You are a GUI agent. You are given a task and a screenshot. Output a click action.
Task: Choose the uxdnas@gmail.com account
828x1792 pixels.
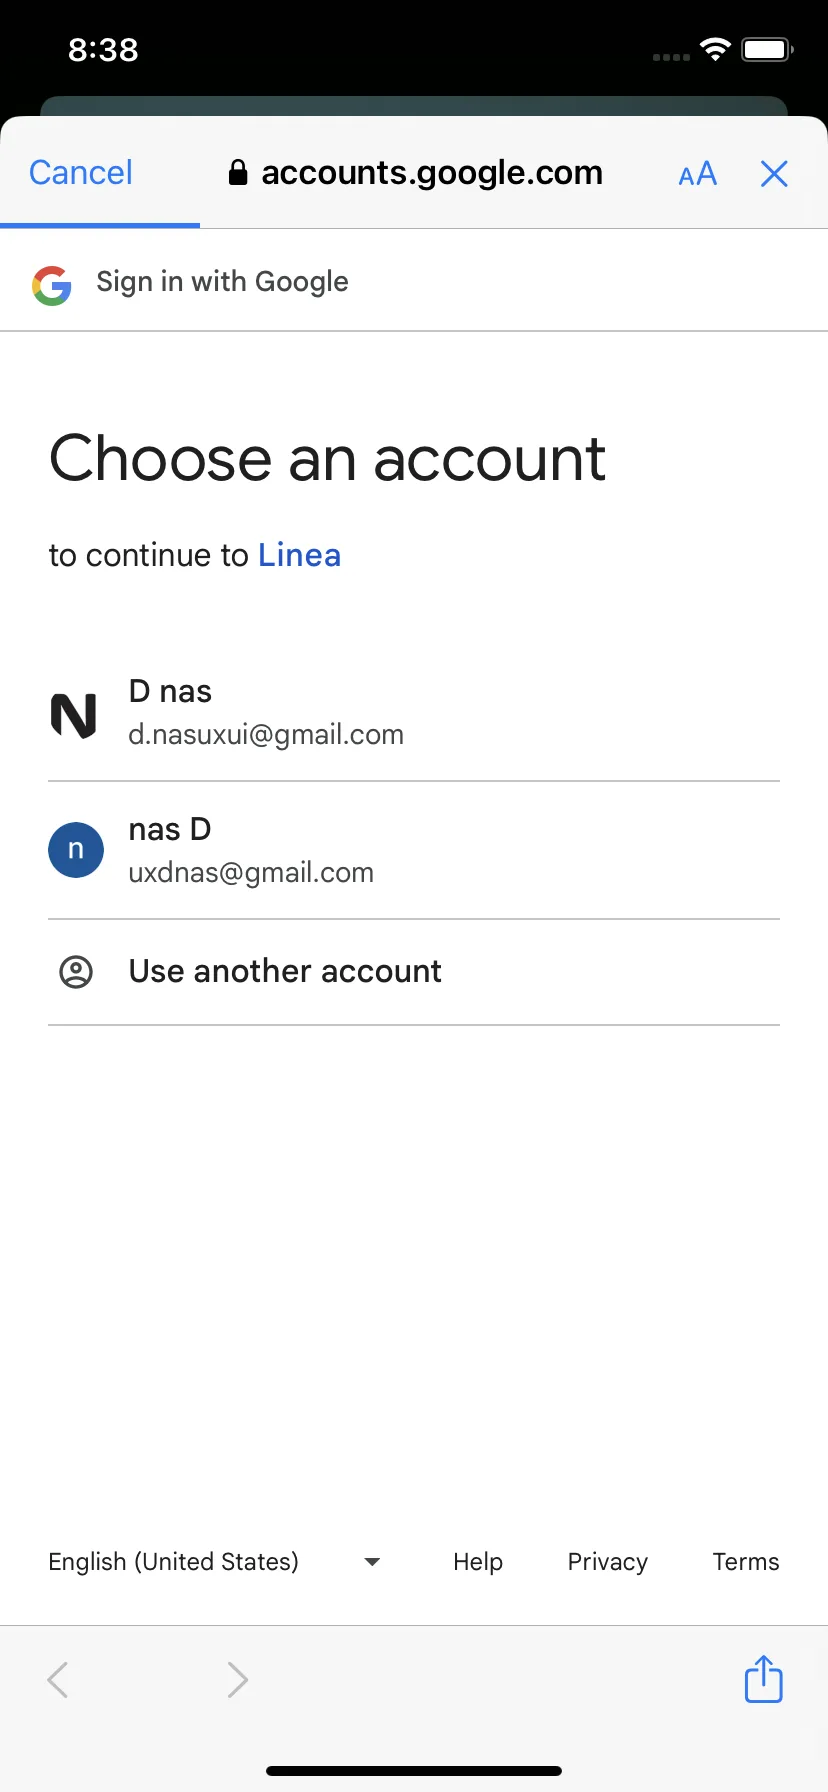(414, 851)
